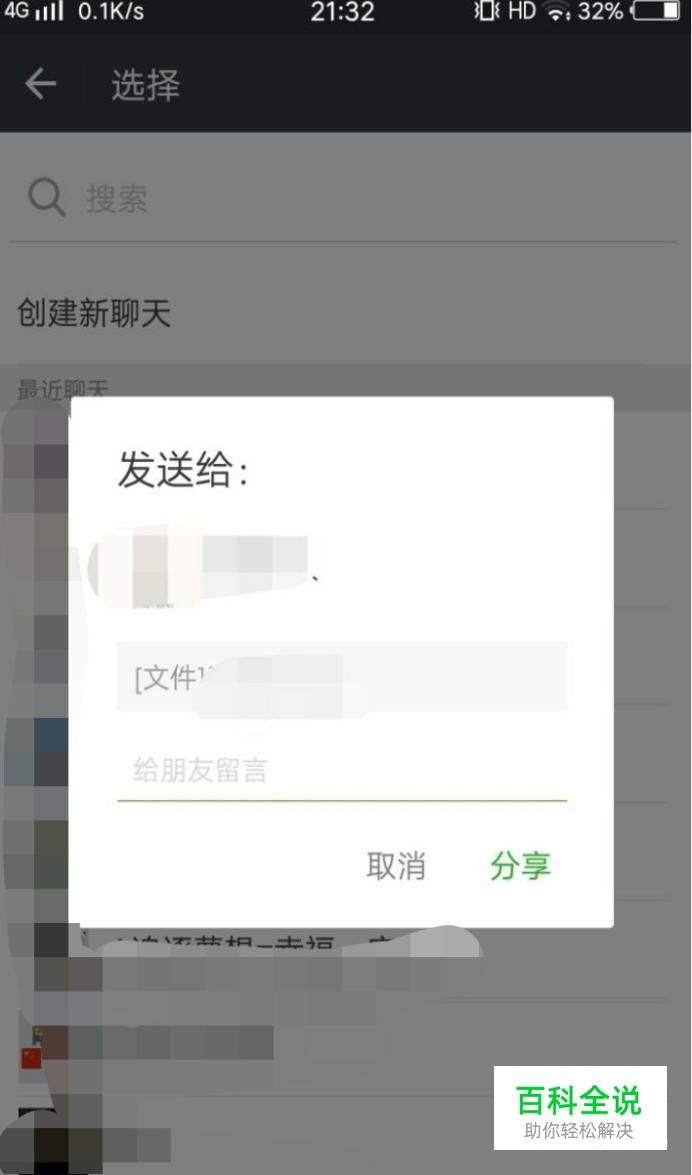Focus the 给朋友留言 message field
Image resolution: width=692 pixels, height=1175 pixels.
point(342,771)
